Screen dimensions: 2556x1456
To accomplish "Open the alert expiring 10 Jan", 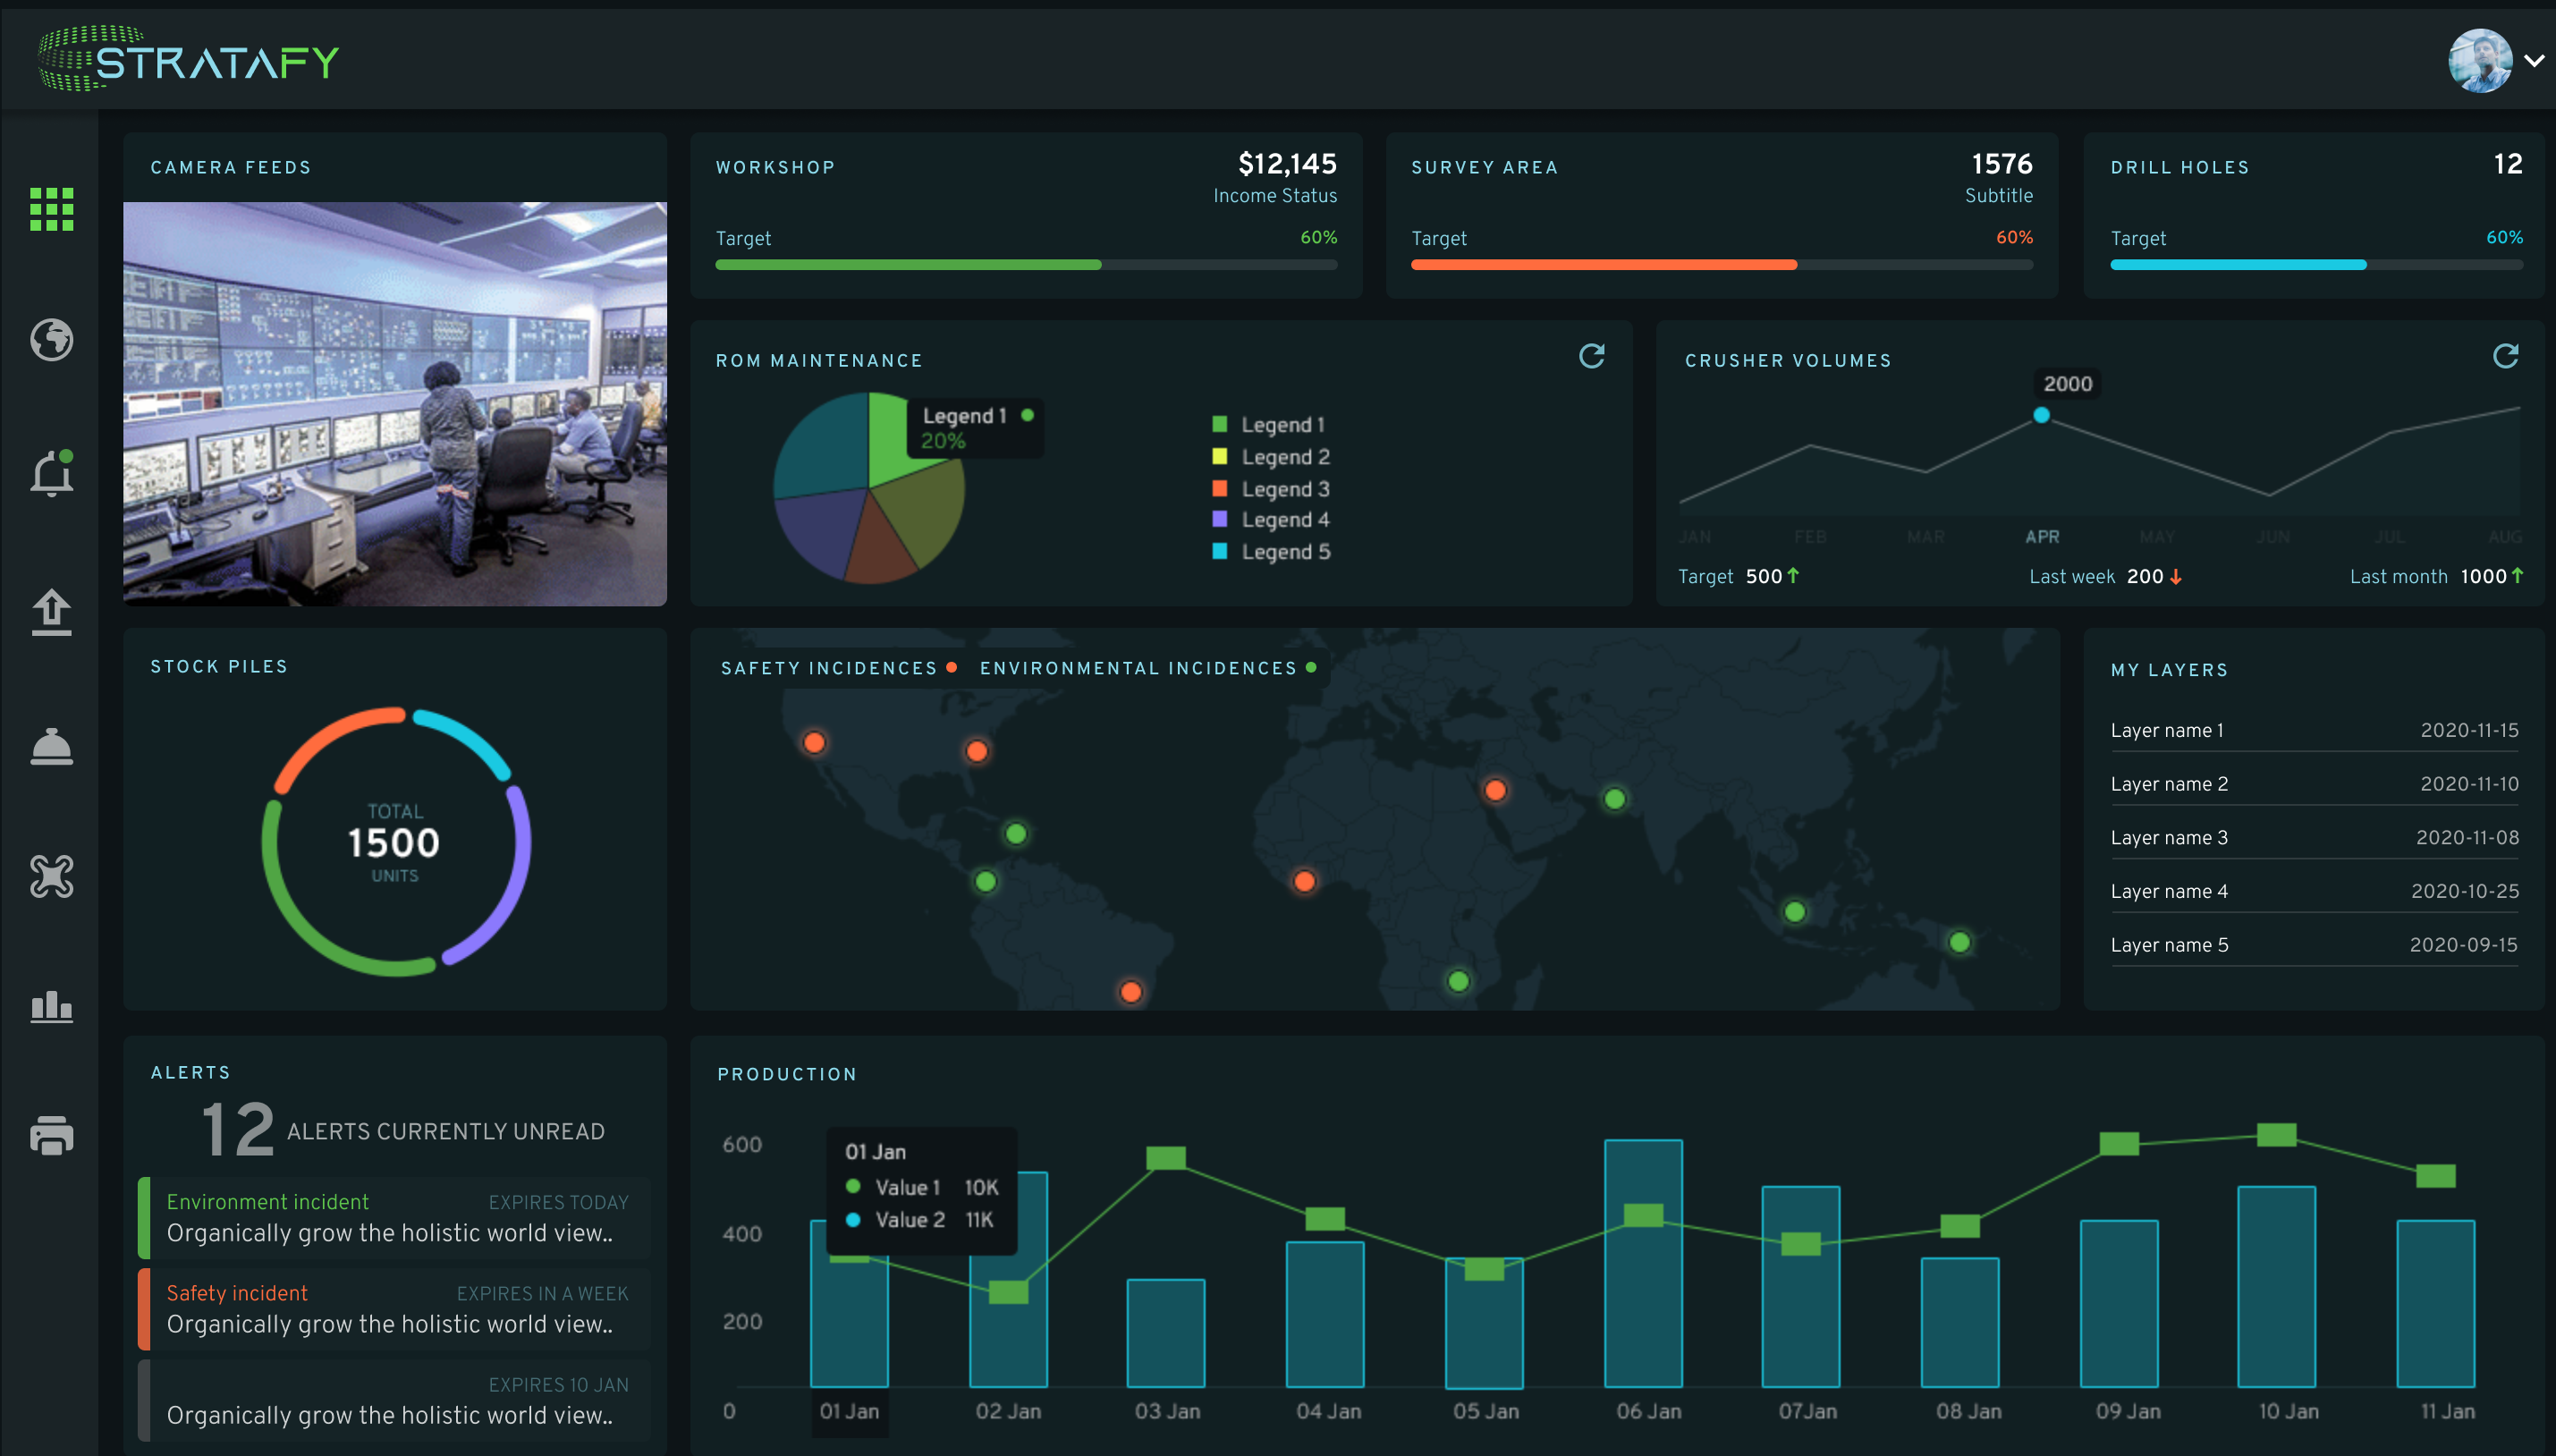I will [x=394, y=1400].
